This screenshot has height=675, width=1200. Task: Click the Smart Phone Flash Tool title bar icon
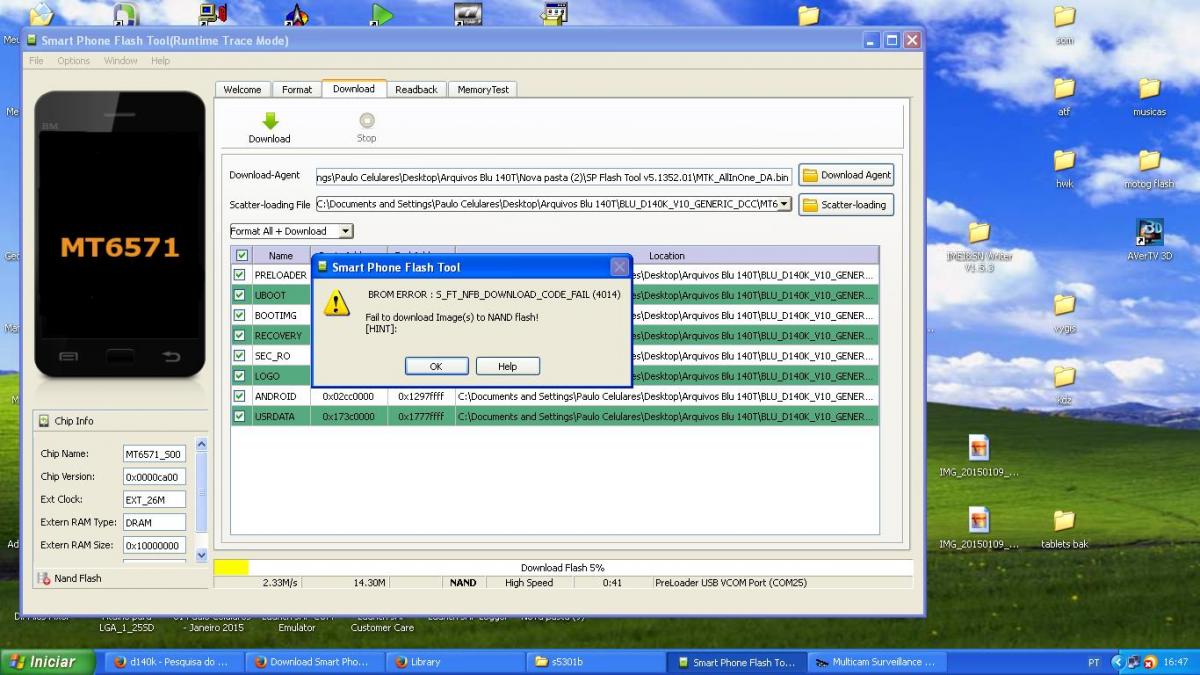31,40
